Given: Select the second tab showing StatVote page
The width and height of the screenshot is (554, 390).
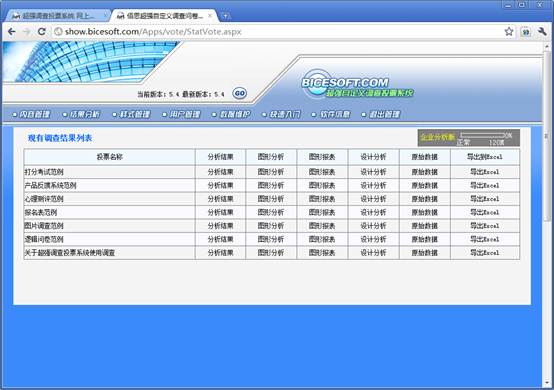Looking at the screenshot, I should (164, 16).
